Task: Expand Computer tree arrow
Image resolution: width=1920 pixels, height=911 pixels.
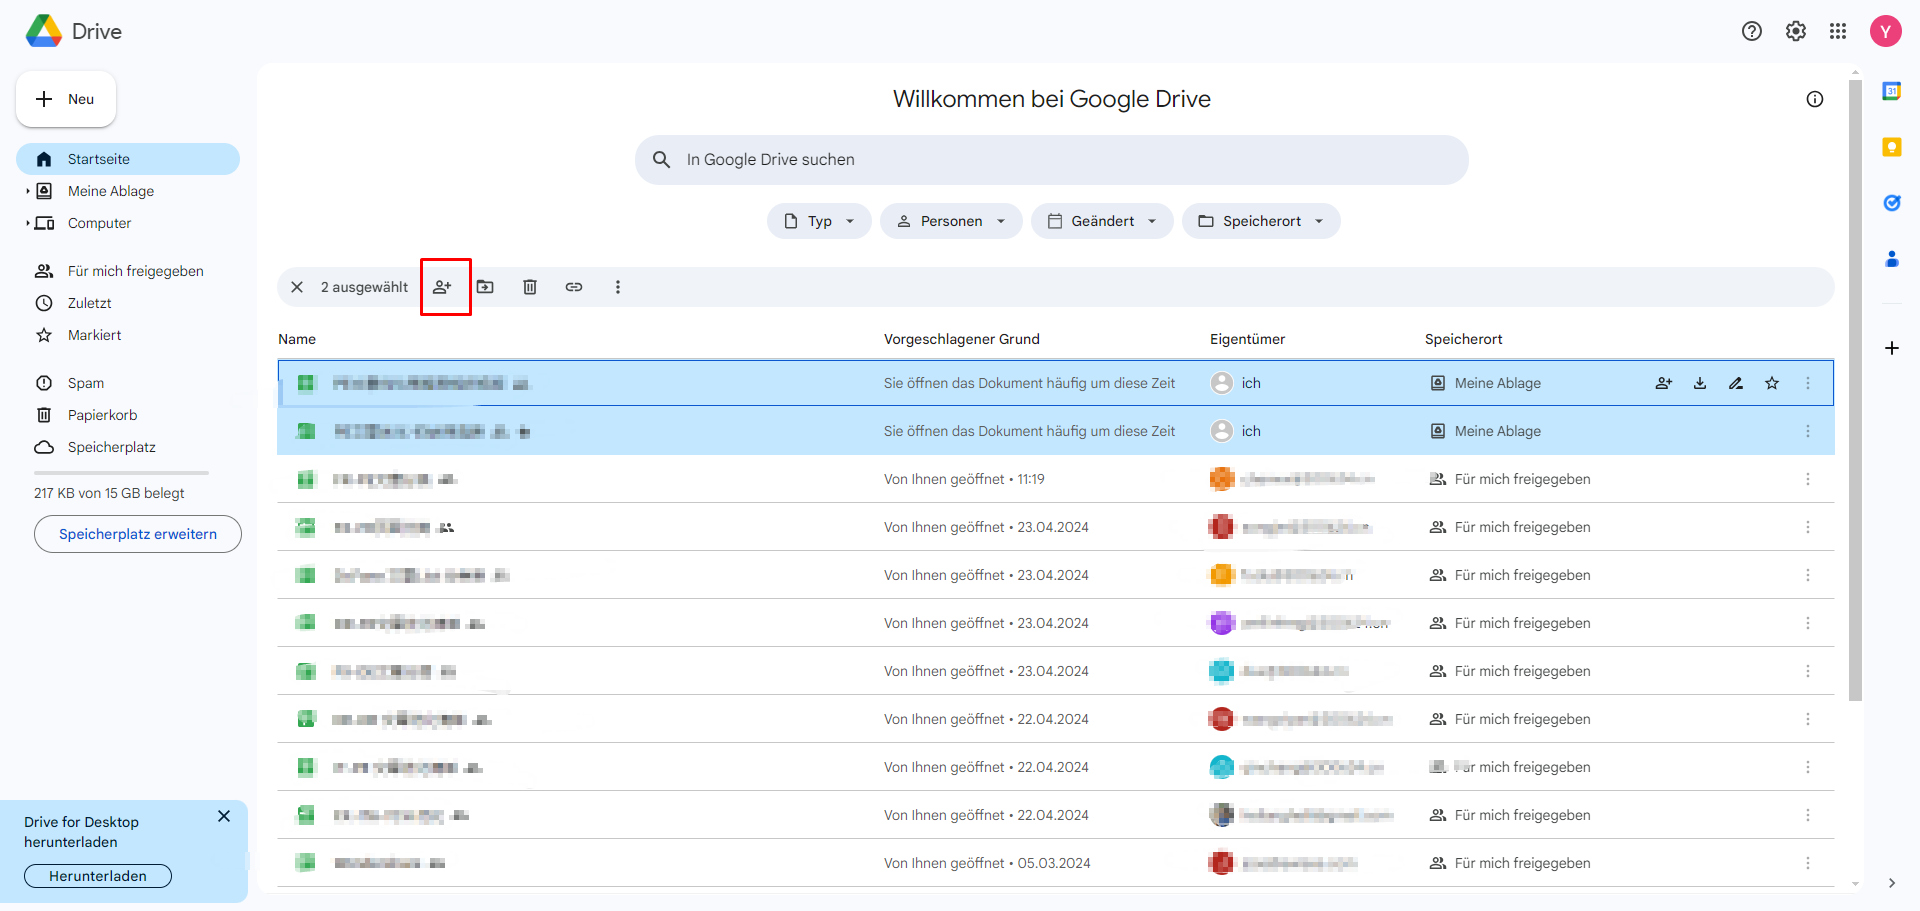Action: pyautogui.click(x=27, y=223)
